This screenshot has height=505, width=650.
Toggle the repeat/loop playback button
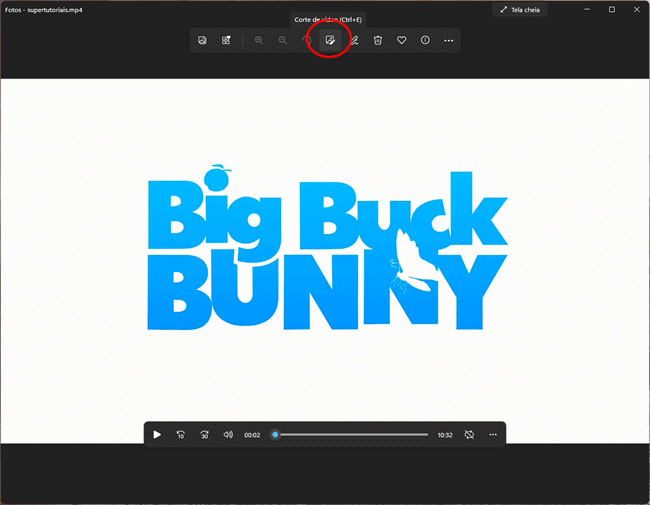tap(469, 435)
